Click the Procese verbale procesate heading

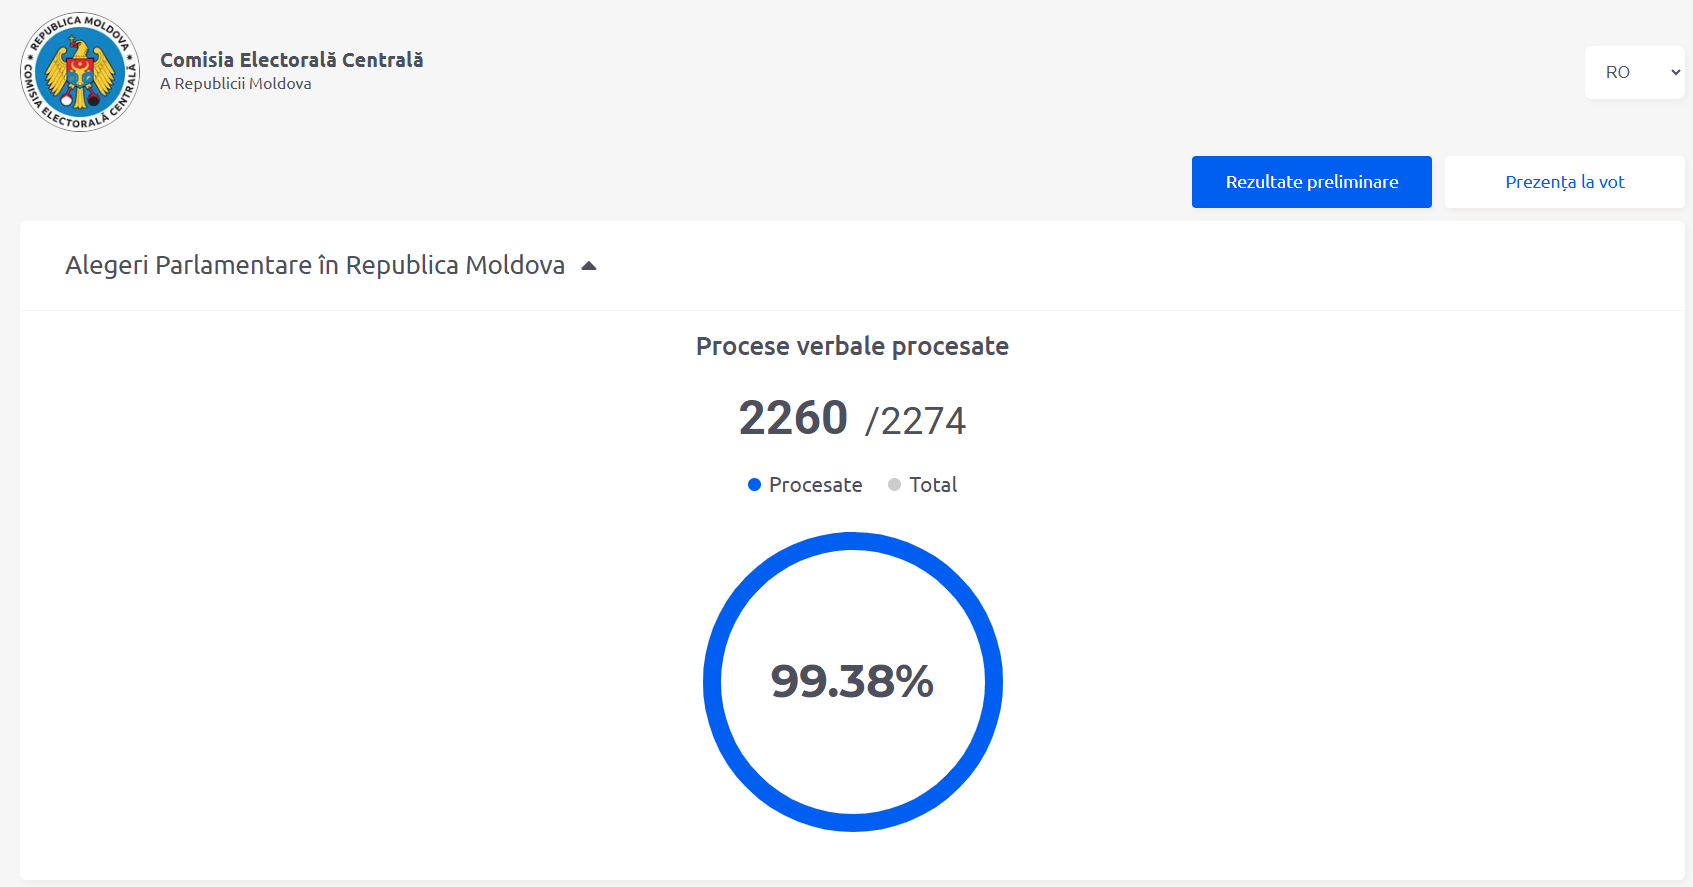coord(852,346)
